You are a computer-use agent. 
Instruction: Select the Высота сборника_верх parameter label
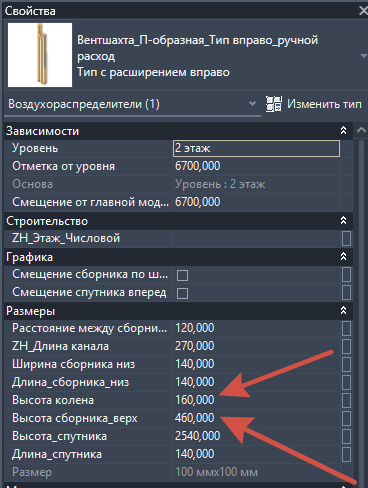pyautogui.click(x=75, y=418)
